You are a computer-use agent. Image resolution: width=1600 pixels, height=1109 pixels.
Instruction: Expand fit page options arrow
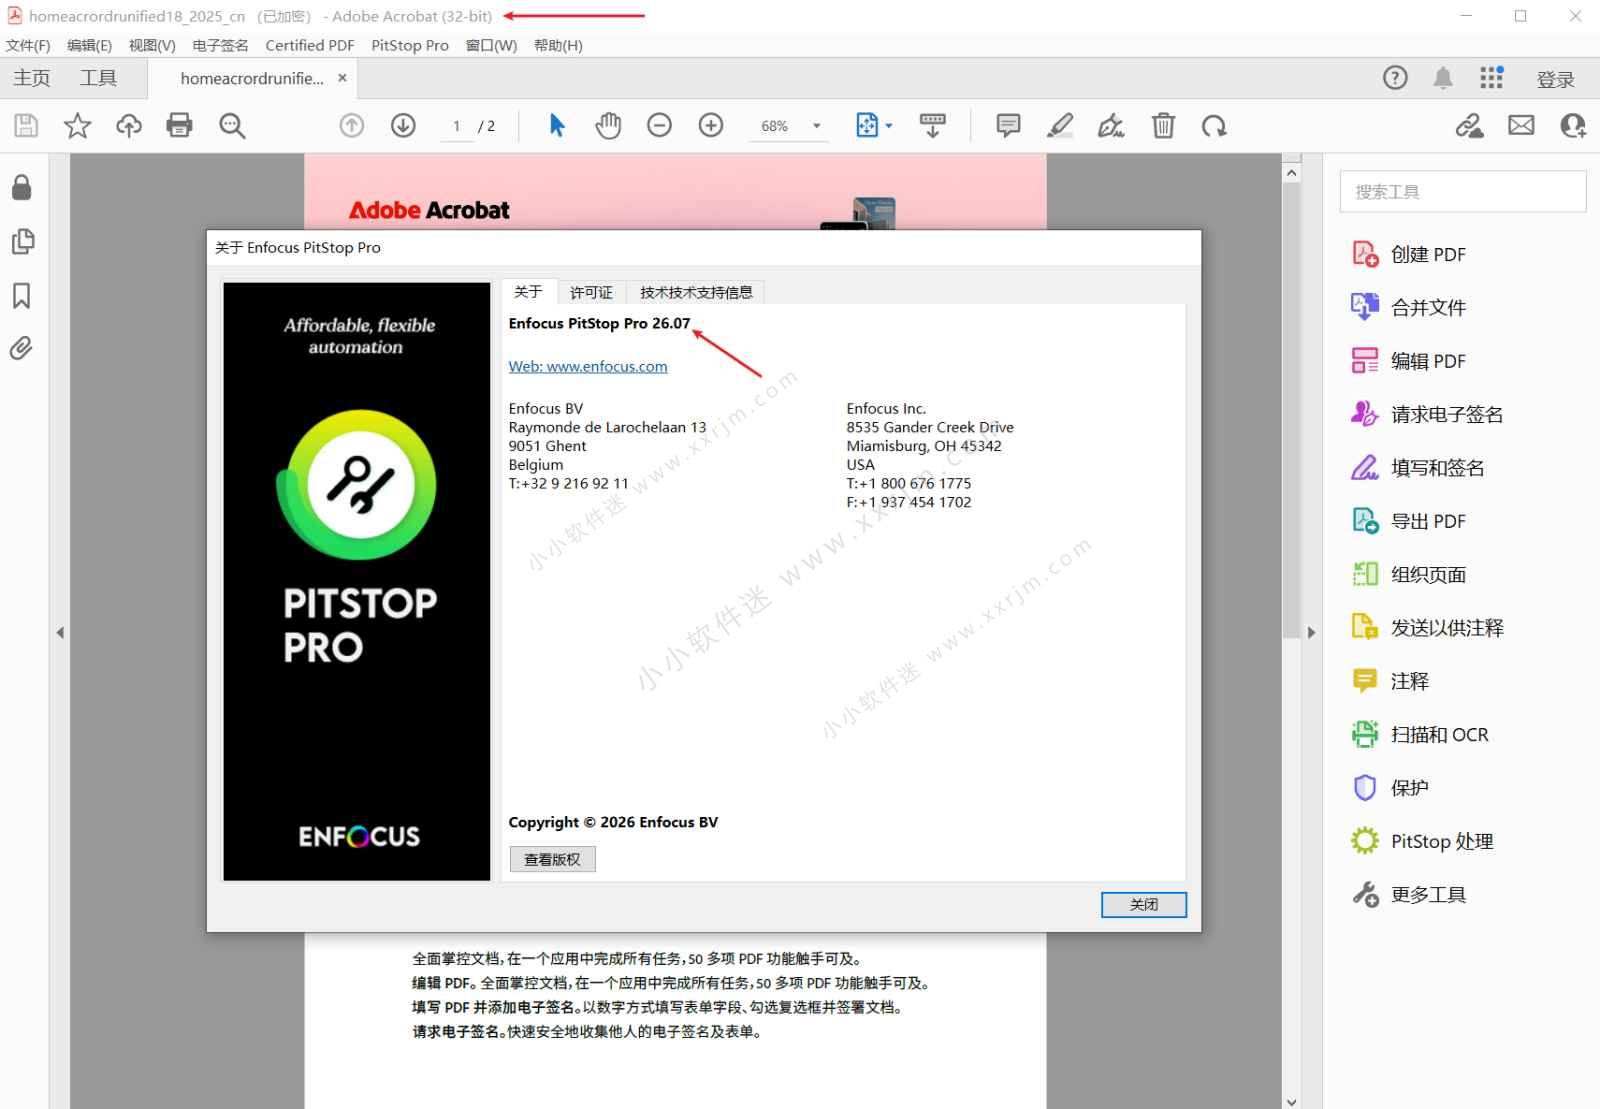click(889, 126)
